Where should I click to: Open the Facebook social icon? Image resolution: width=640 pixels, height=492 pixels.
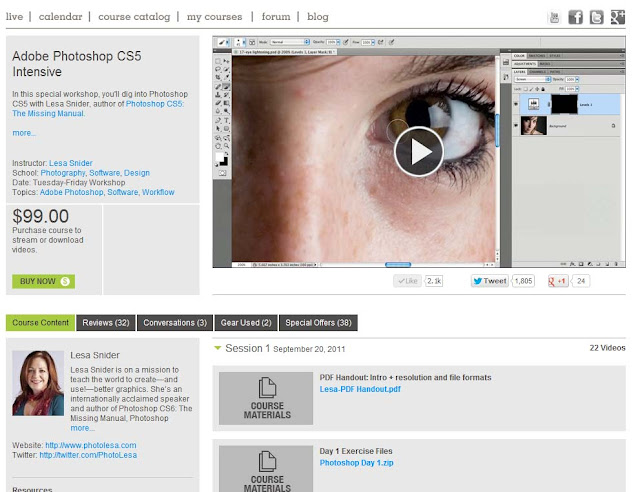576,17
